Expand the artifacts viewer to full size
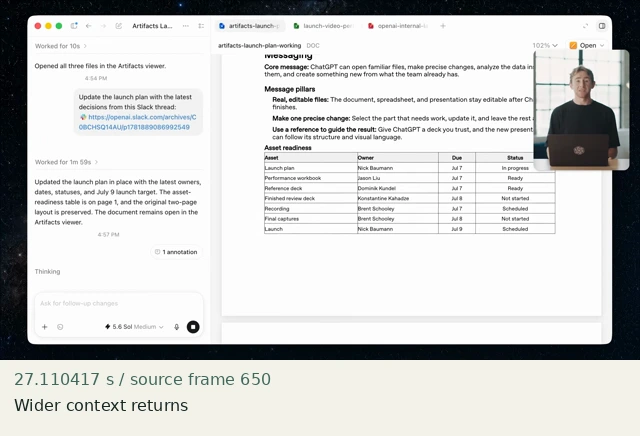640x436 pixels. [585, 26]
